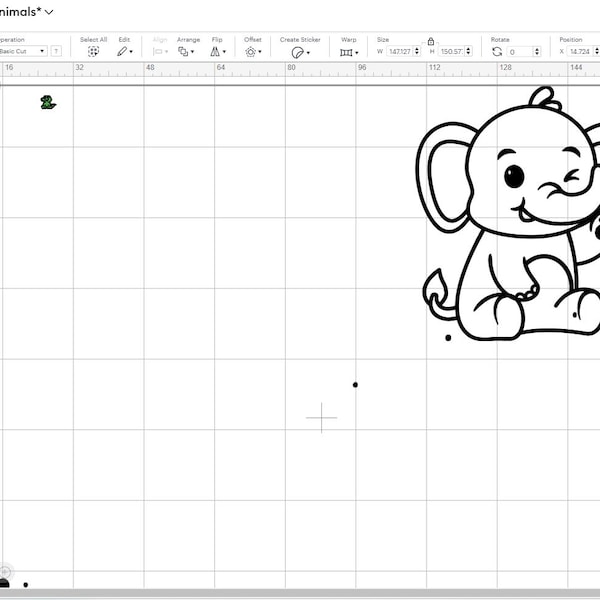The image size is (600, 600).
Task: Expand the Offset dropdown arrow
Action: [260, 52]
